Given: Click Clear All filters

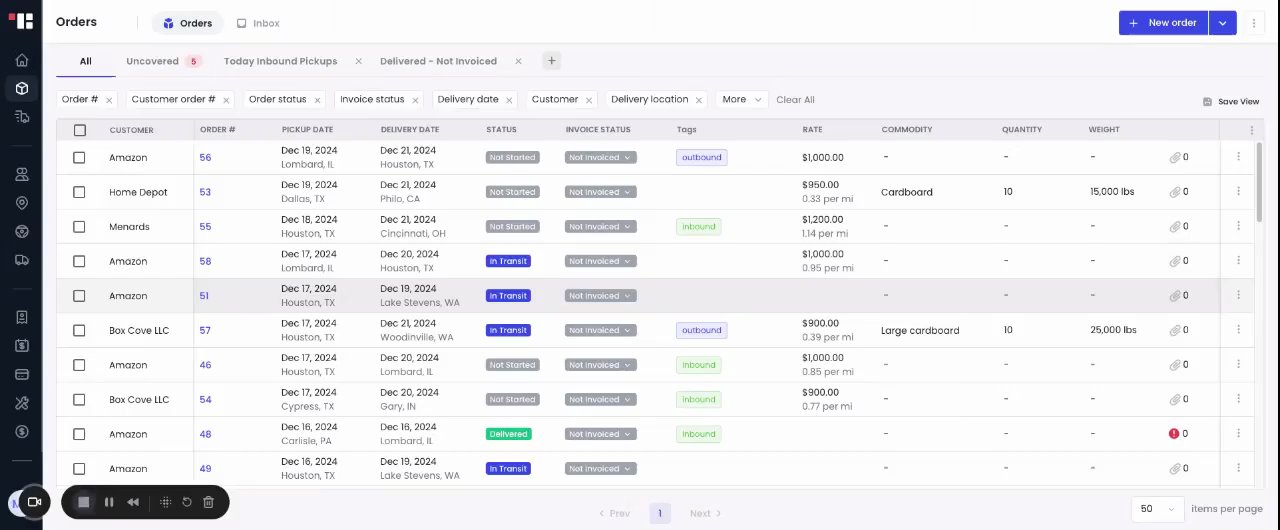Looking at the screenshot, I should (795, 100).
